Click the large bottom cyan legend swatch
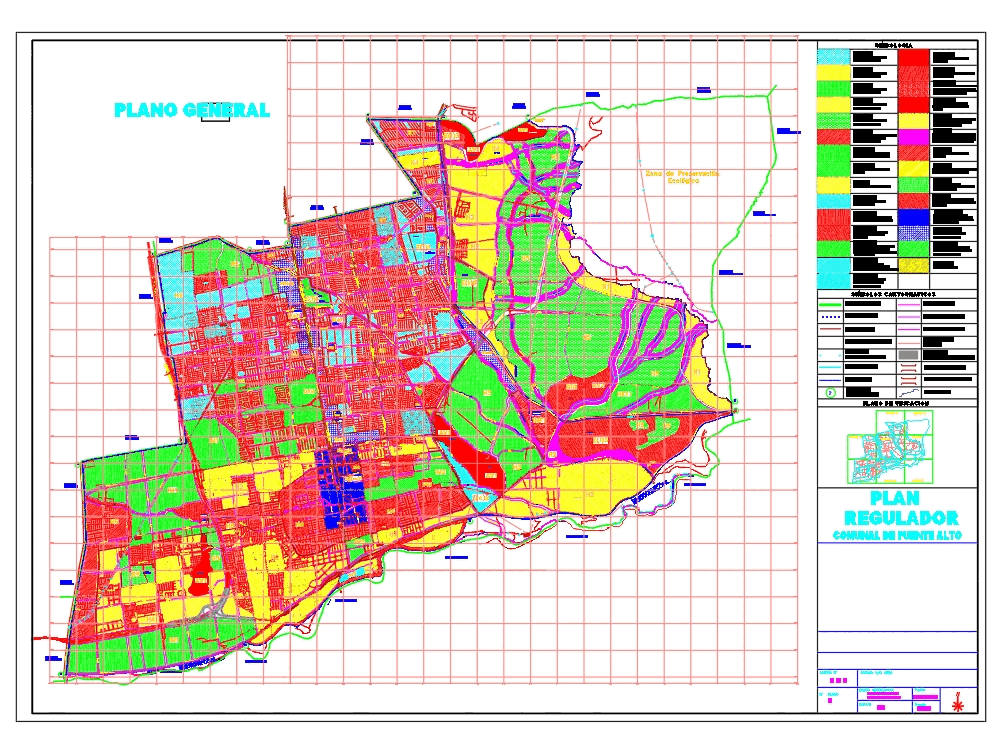Viewport: 1000px width, 751px height. point(832,273)
